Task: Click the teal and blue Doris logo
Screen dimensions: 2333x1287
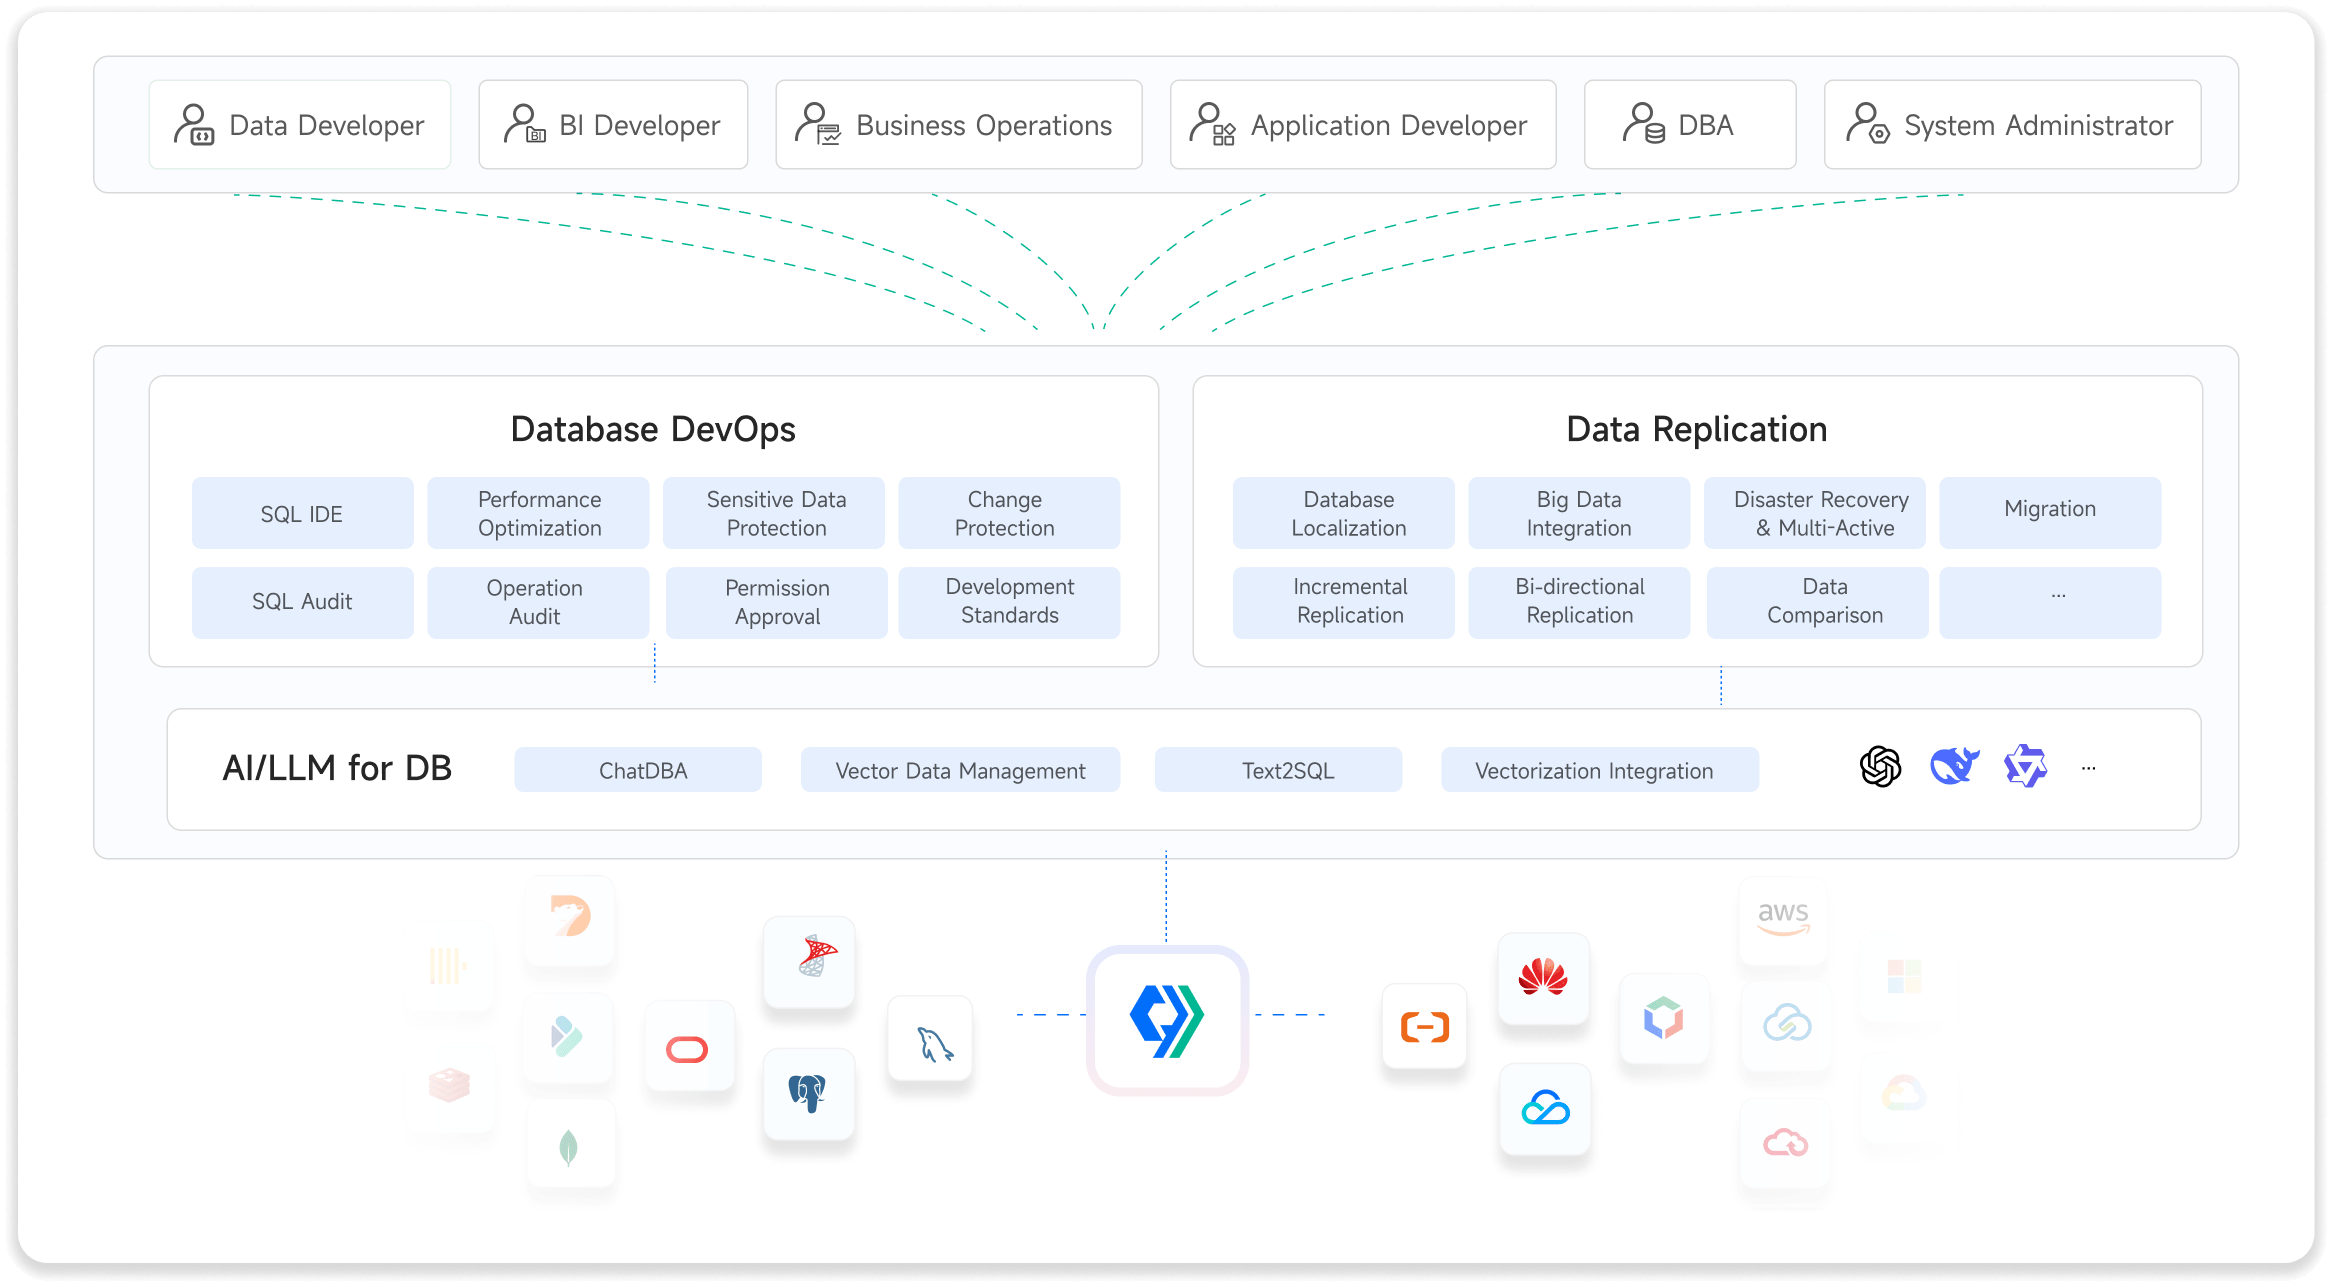Action: coord(567,1036)
